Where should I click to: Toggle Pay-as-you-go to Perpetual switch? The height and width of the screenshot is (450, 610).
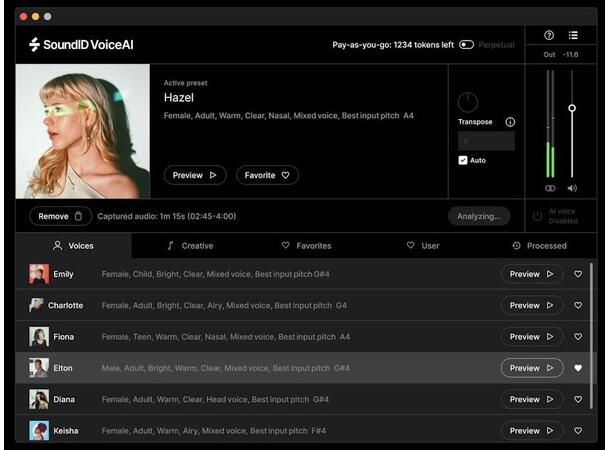(466, 45)
